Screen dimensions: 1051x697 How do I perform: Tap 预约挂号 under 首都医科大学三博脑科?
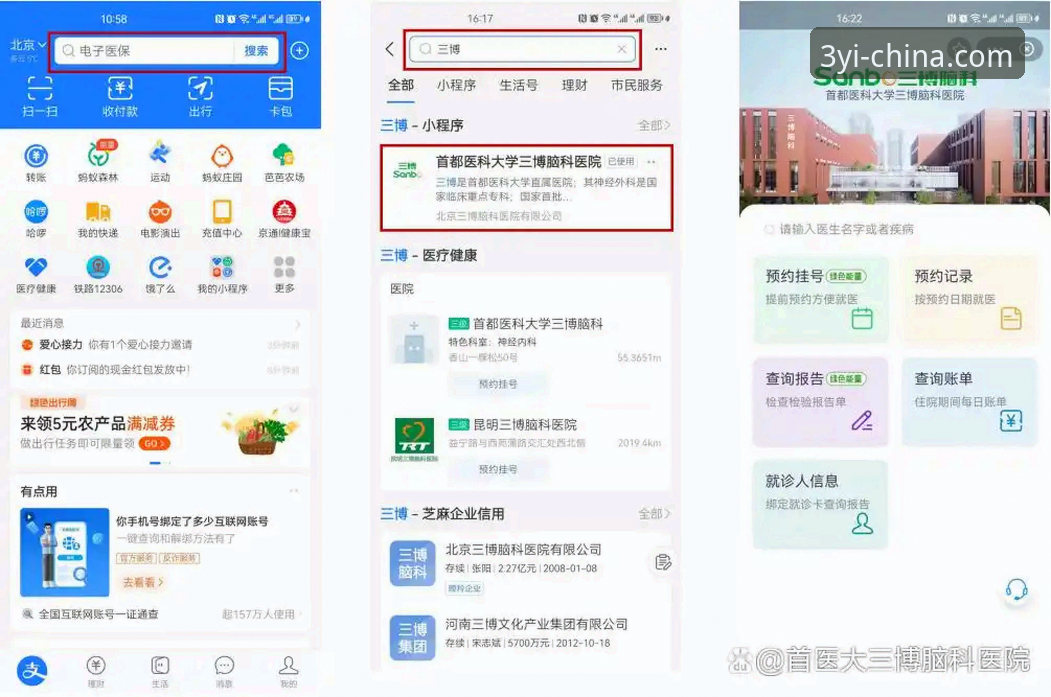coord(498,384)
